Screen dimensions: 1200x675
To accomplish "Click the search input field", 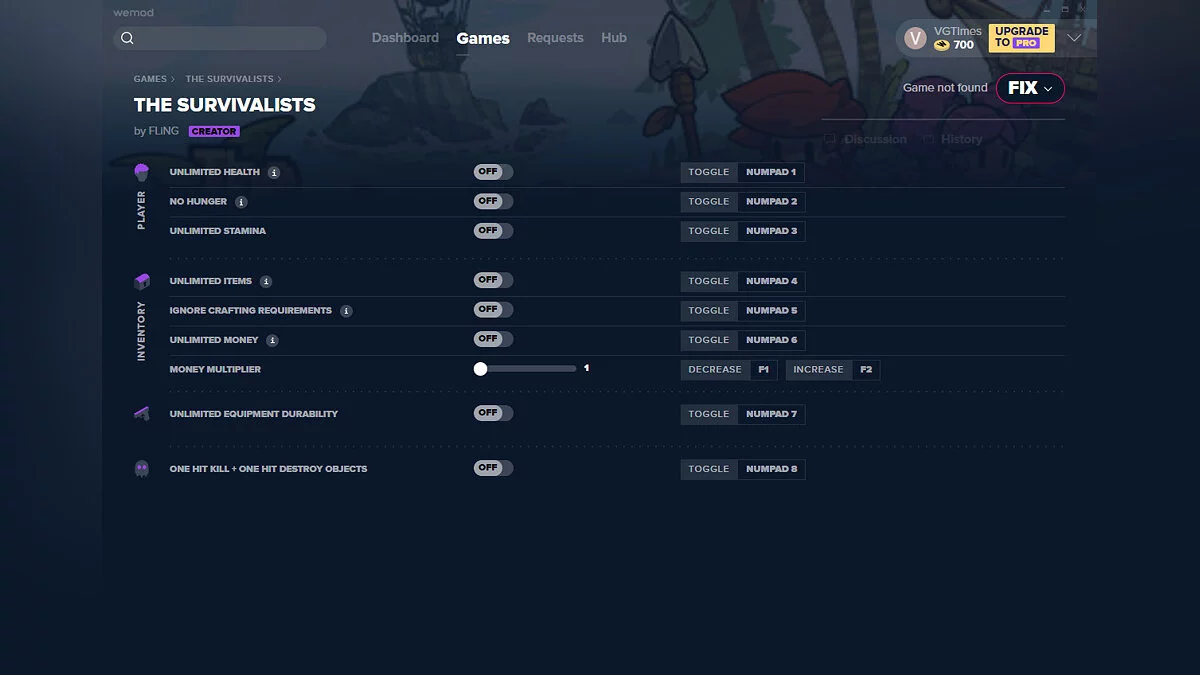I will 220,38.
